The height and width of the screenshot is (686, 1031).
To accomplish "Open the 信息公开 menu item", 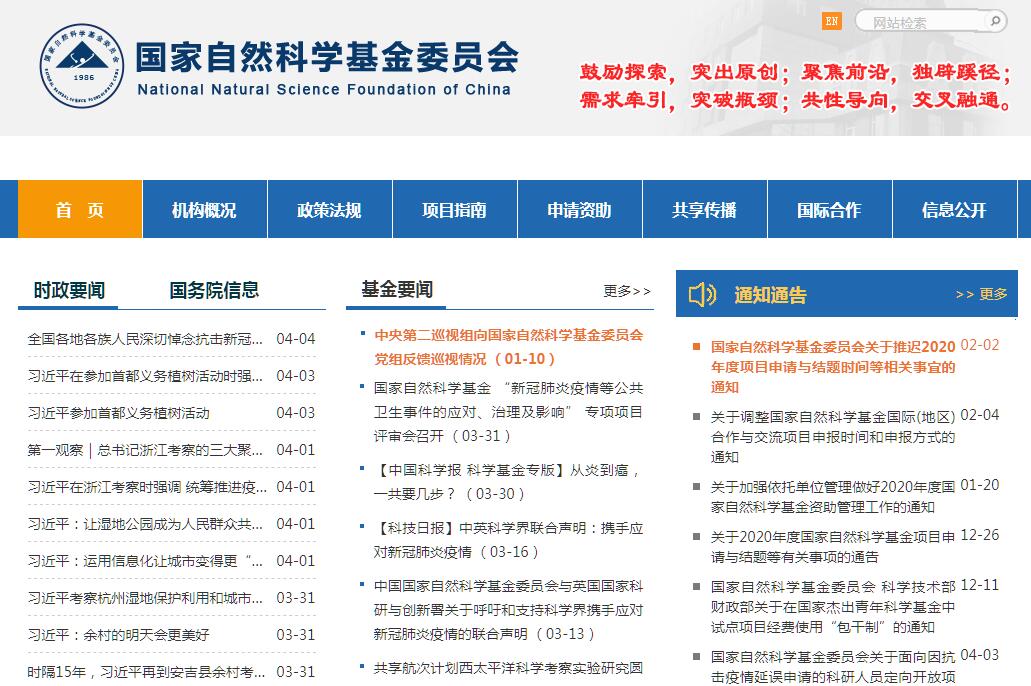I will pos(954,209).
